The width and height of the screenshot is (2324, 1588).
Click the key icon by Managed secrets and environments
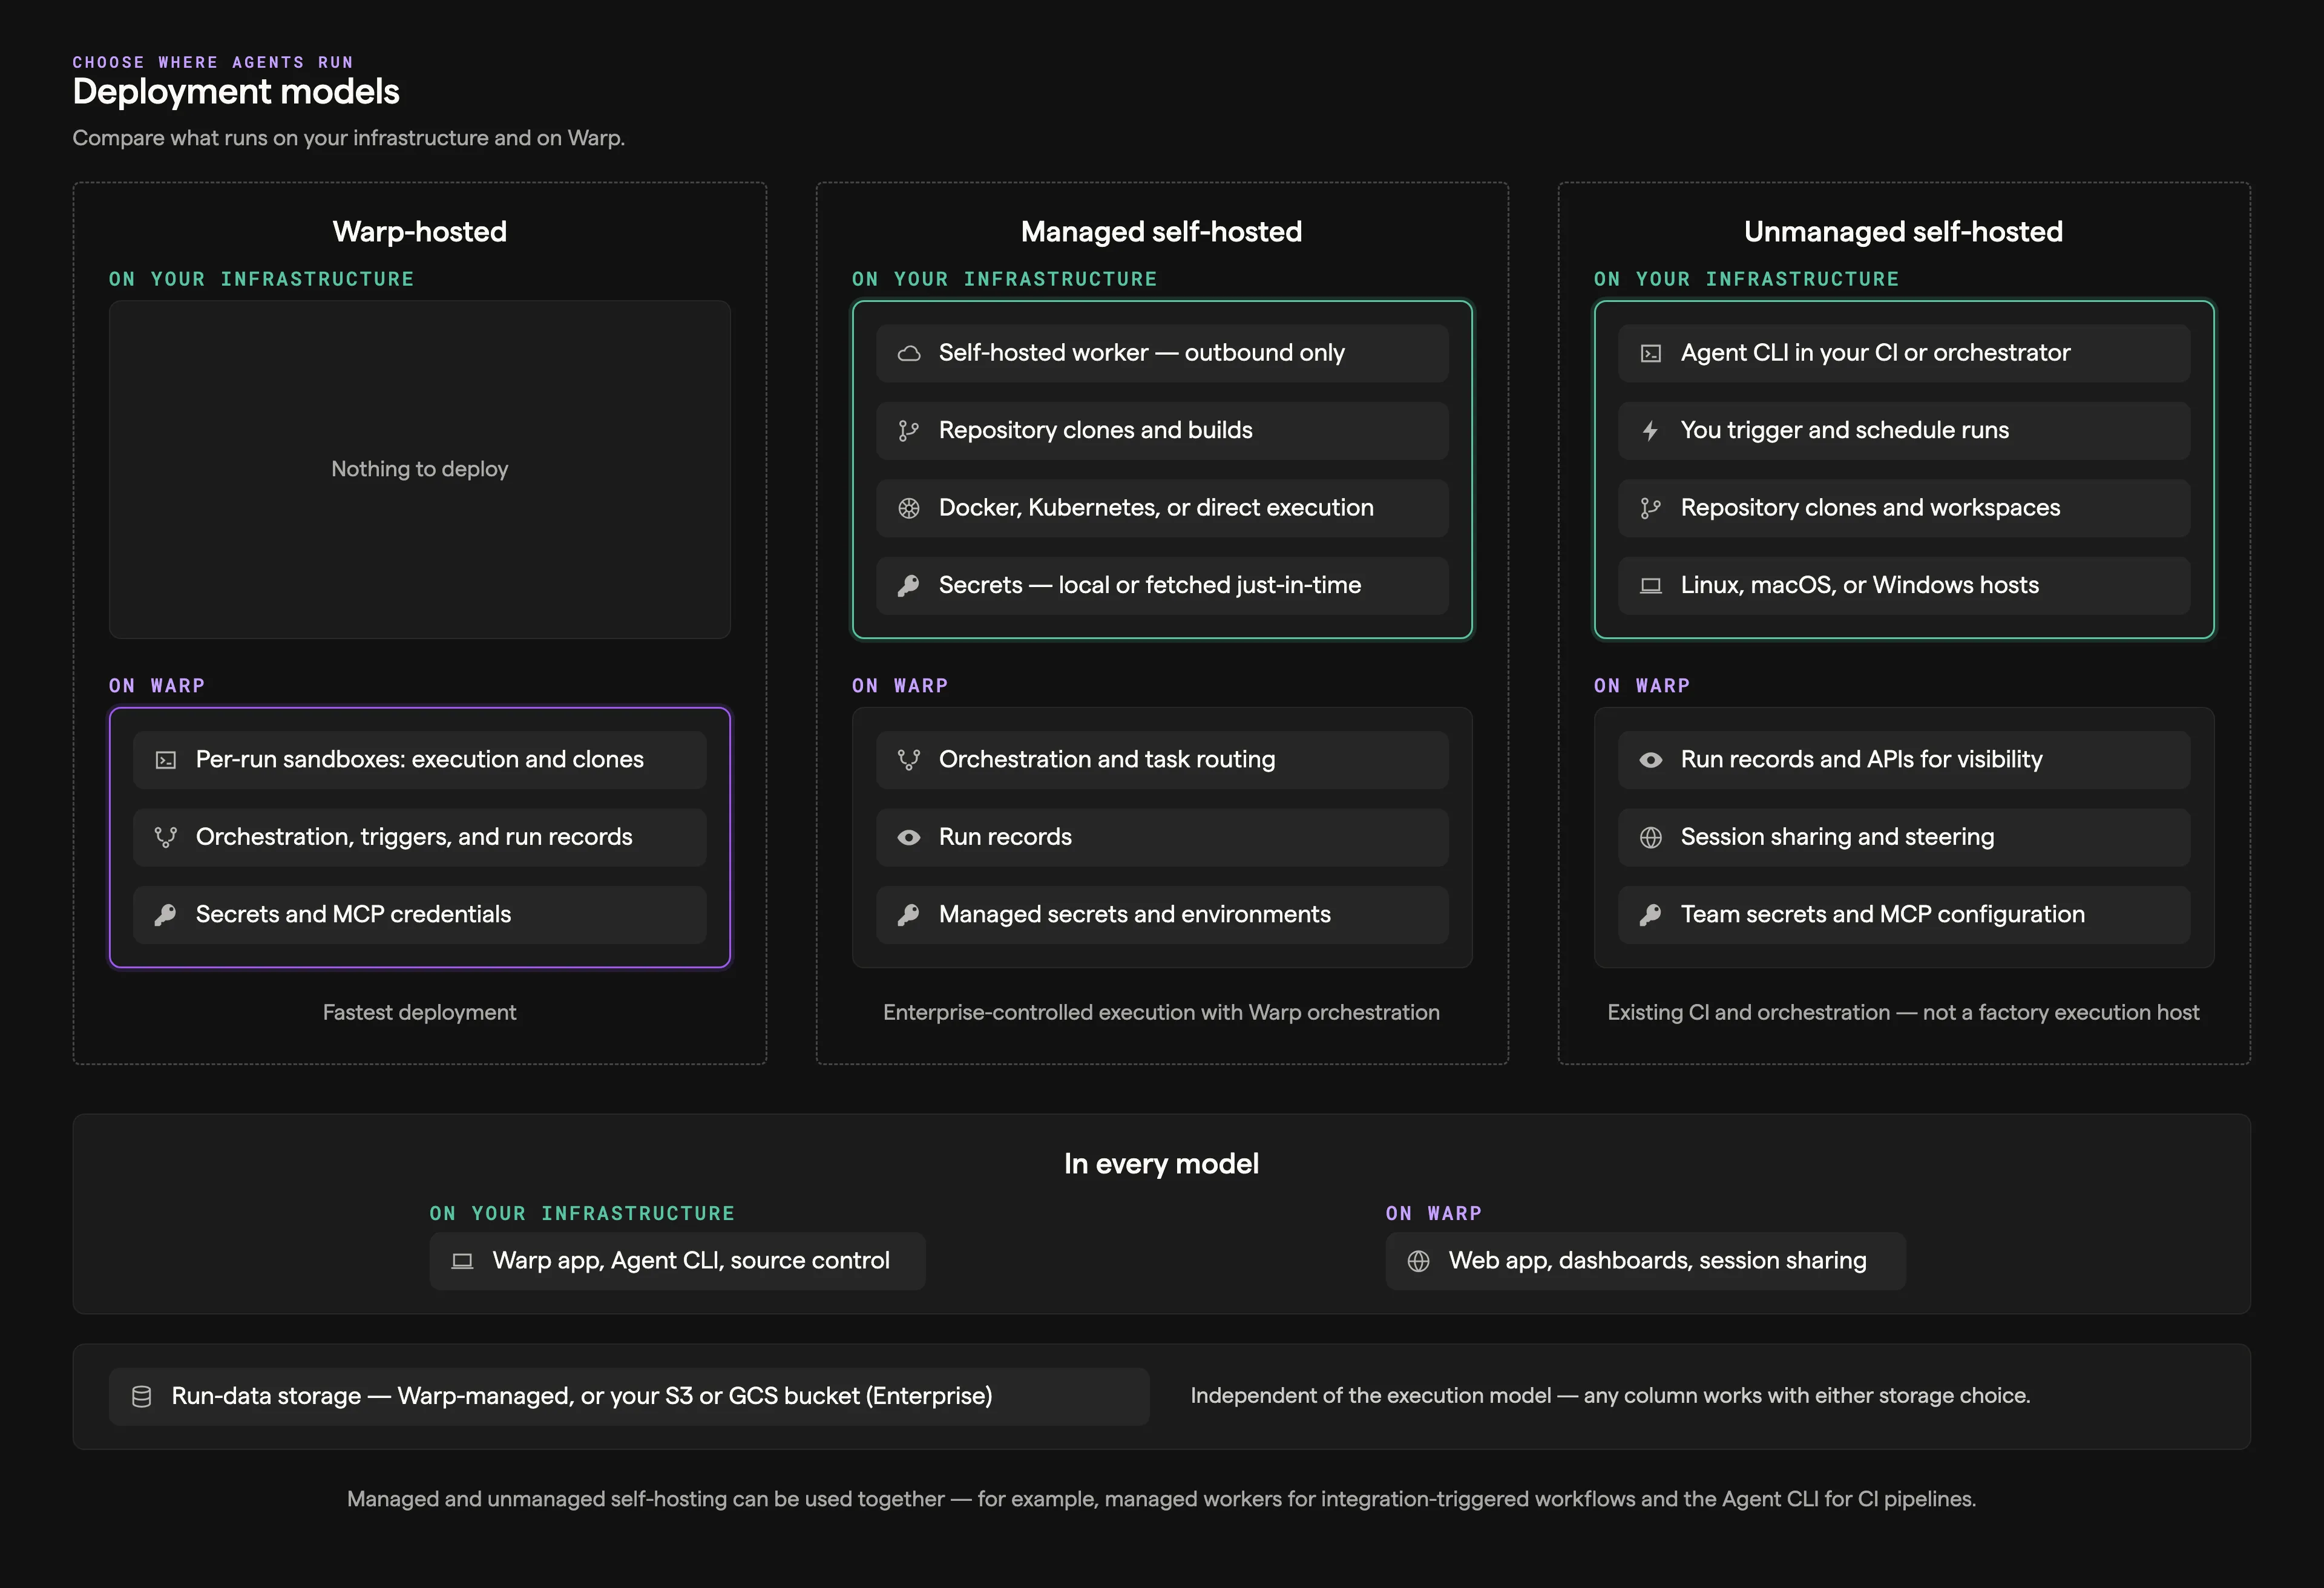[x=908, y=915]
